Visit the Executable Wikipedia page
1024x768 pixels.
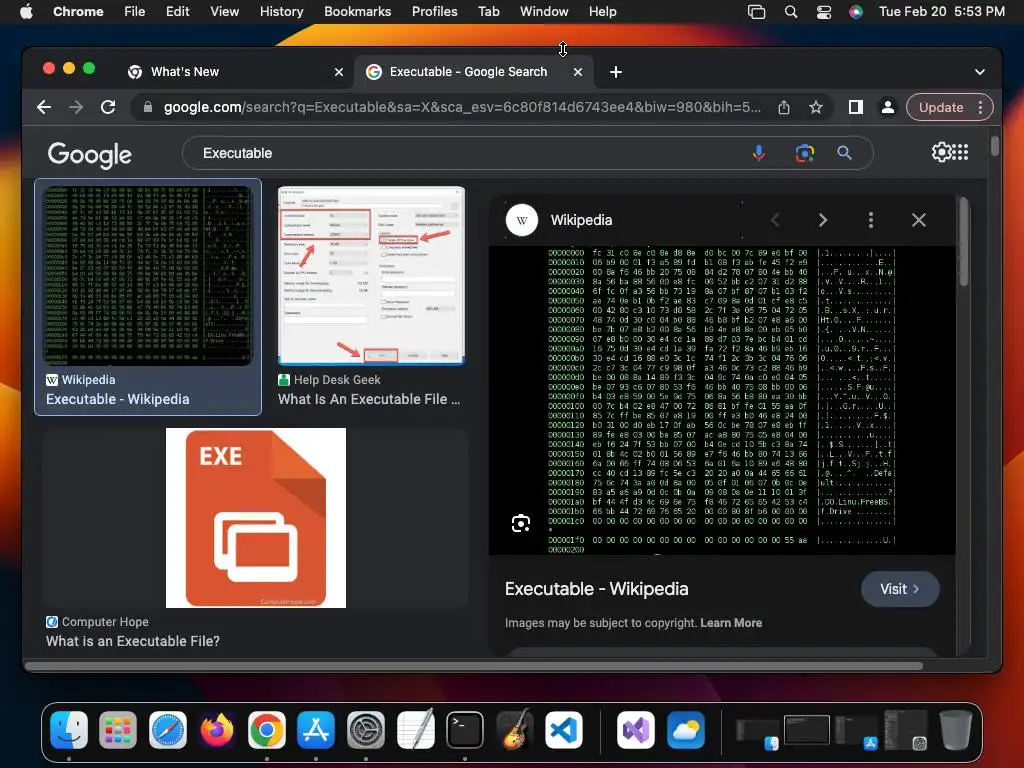900,589
